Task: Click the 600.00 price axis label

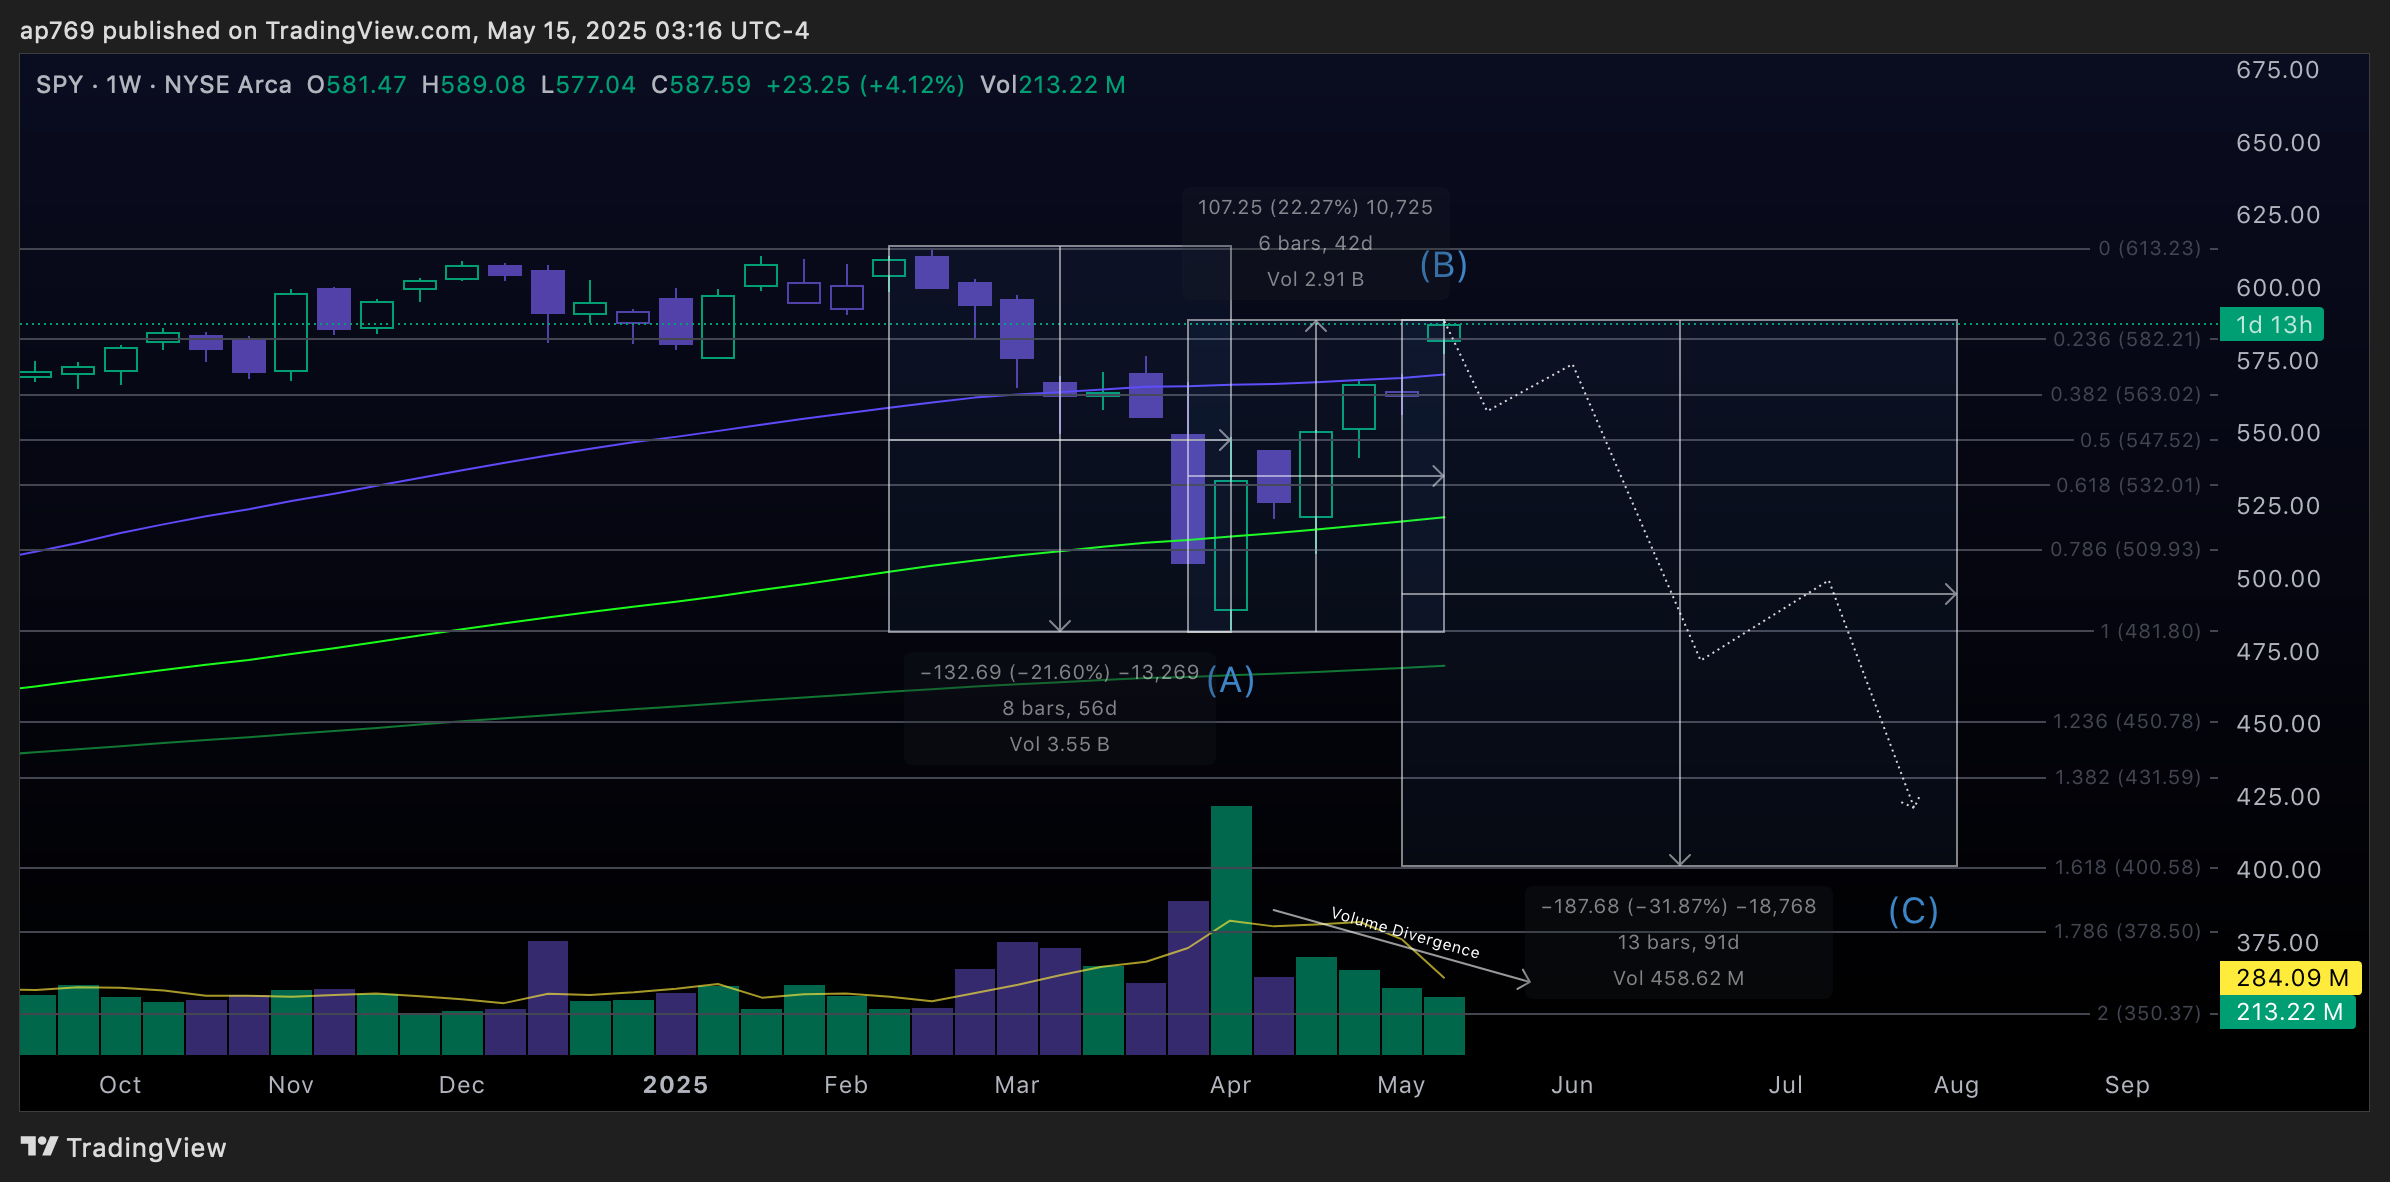Action: [2278, 288]
